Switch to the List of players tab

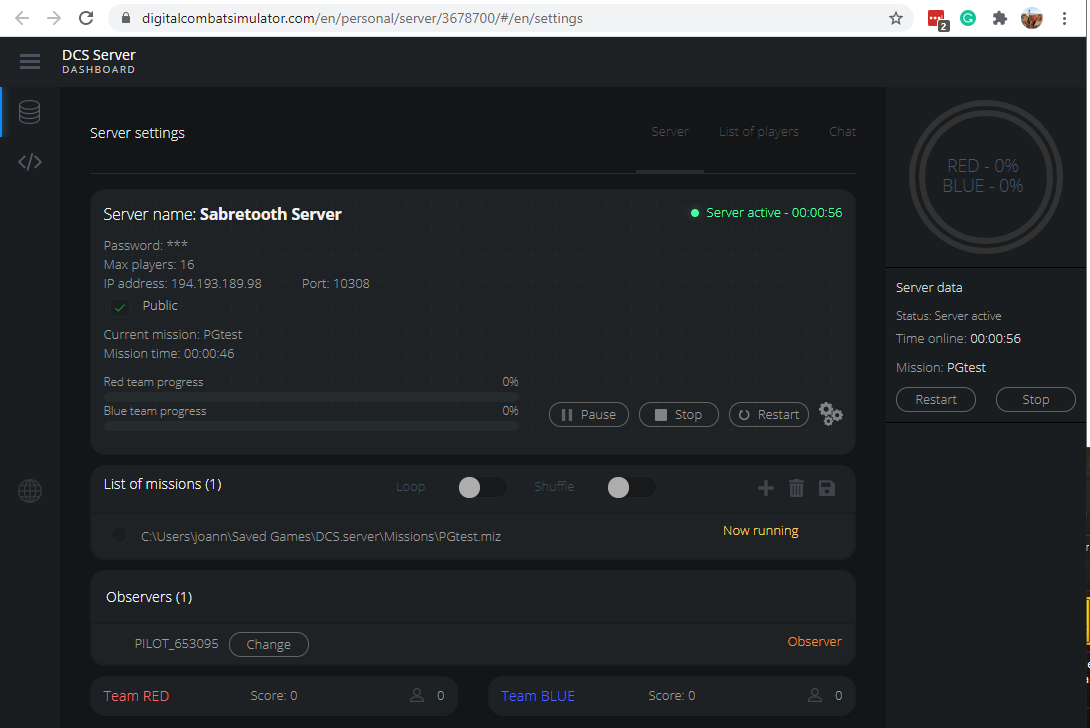coord(758,131)
